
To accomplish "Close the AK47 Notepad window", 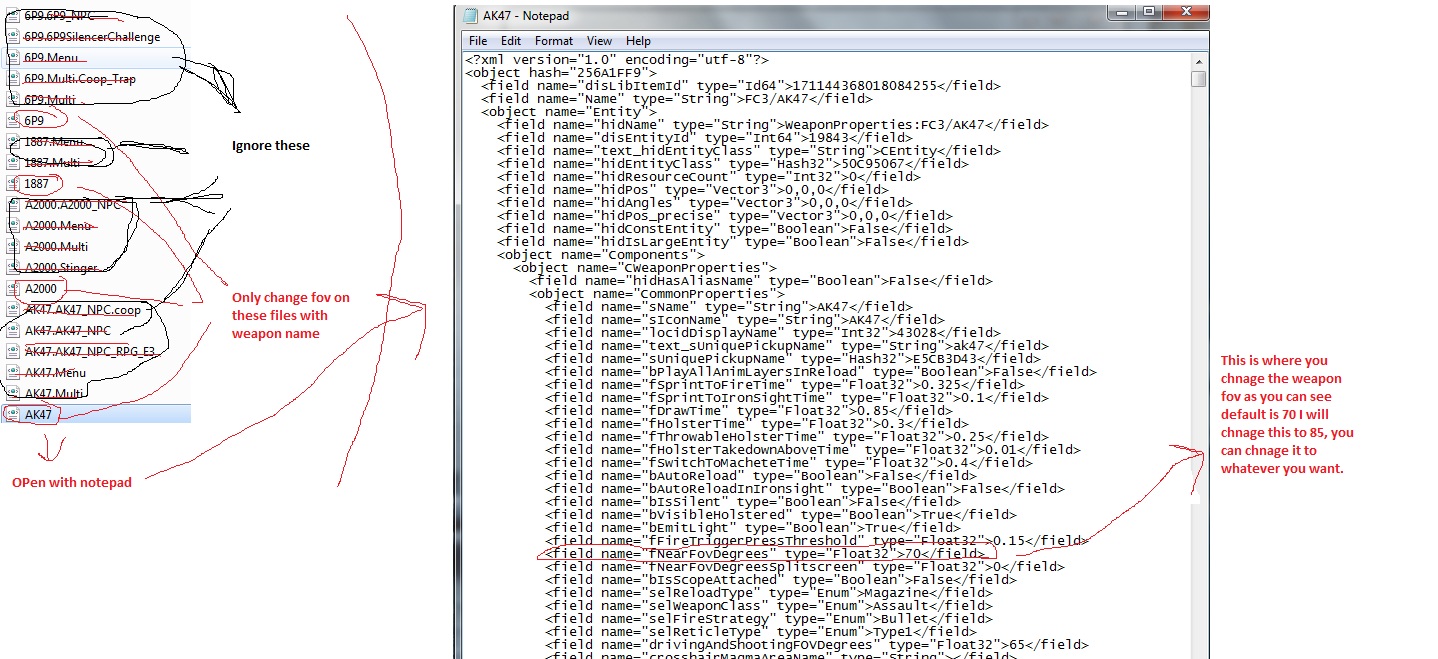I will tap(1185, 12).
